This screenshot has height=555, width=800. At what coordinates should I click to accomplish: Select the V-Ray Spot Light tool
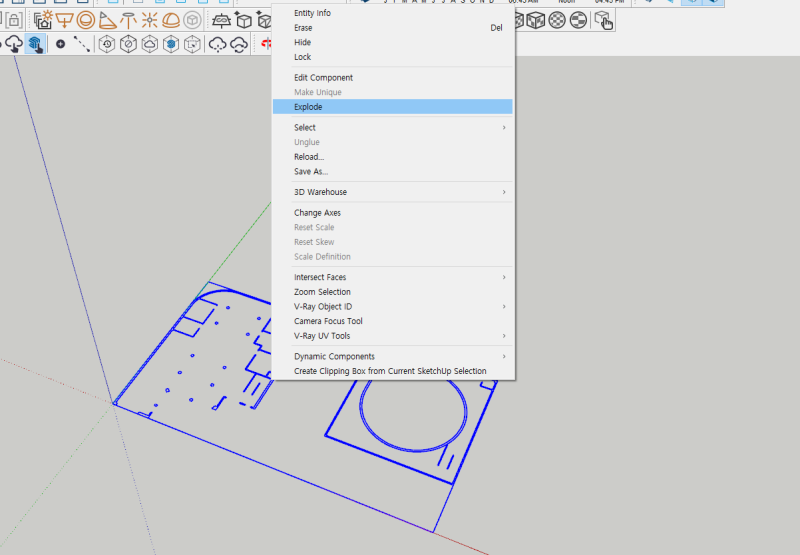pos(107,20)
